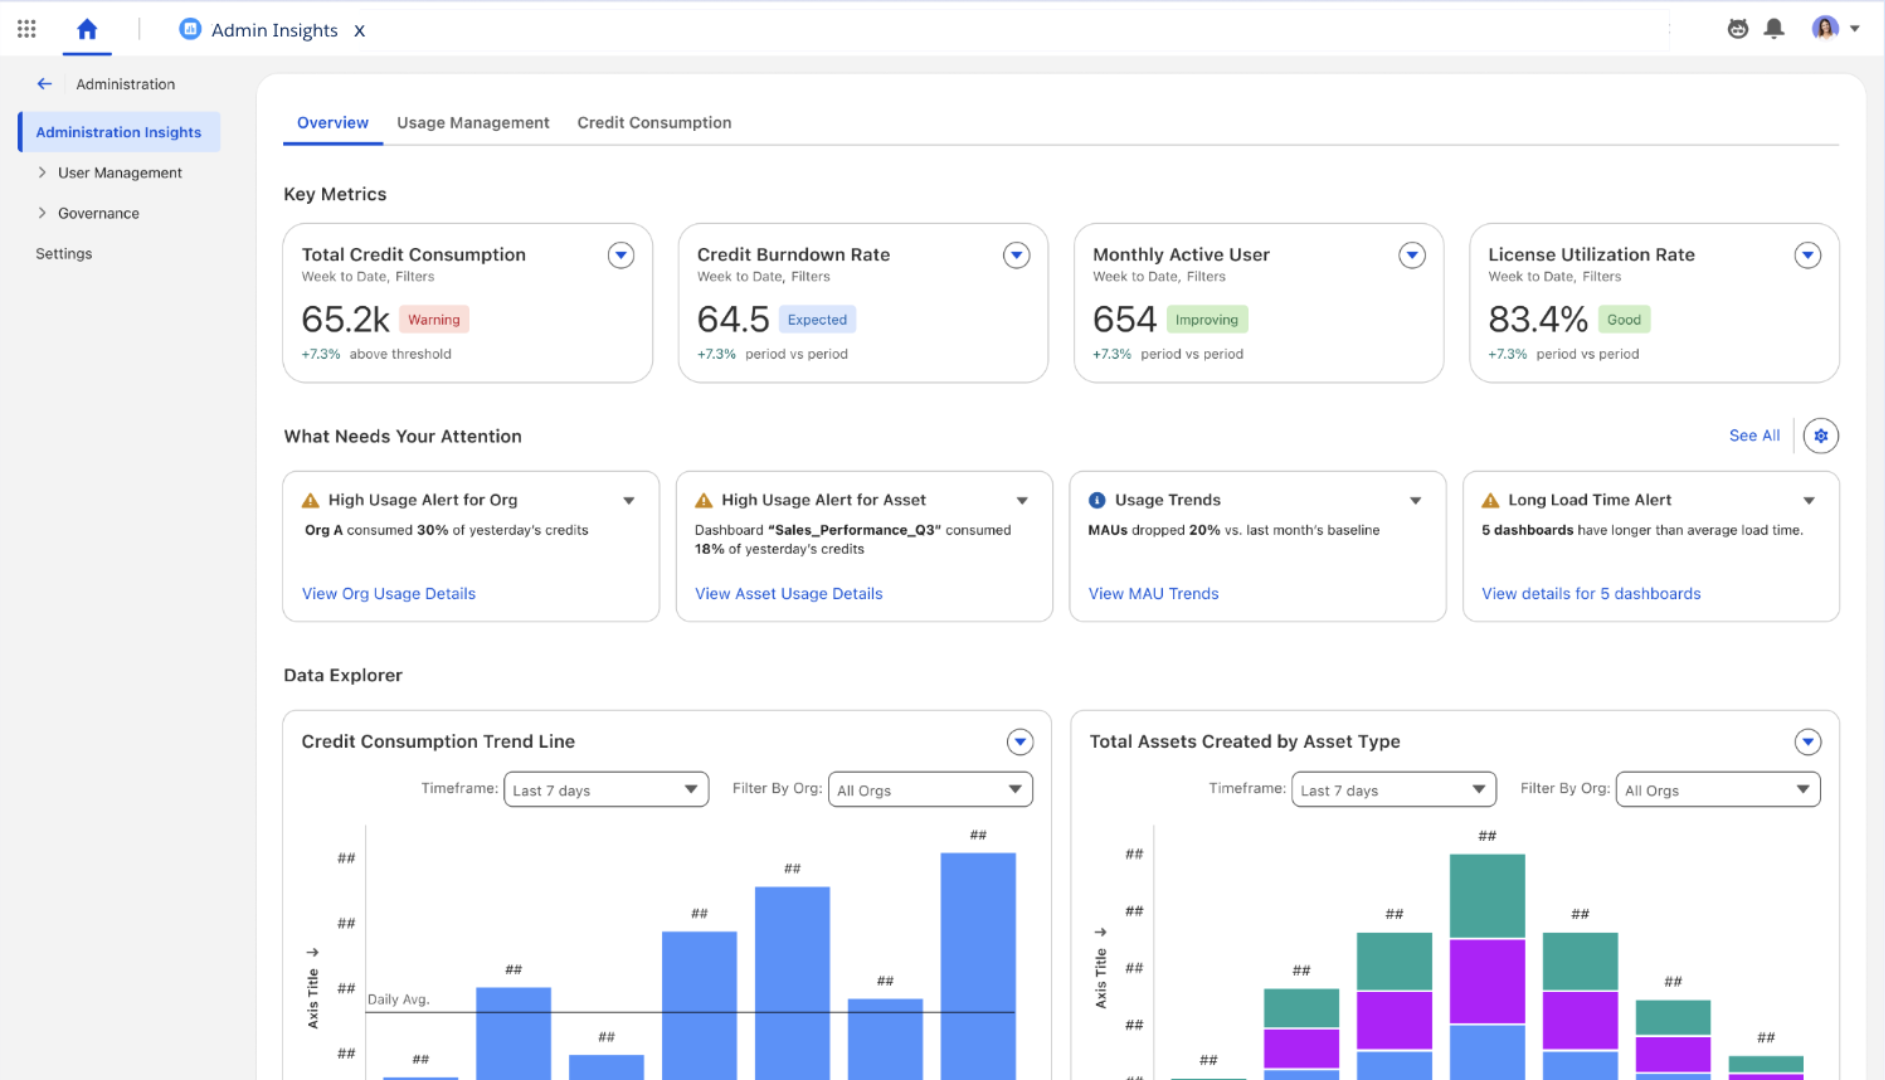
Task: Switch to the Usage Management tab
Action: [x=473, y=122]
